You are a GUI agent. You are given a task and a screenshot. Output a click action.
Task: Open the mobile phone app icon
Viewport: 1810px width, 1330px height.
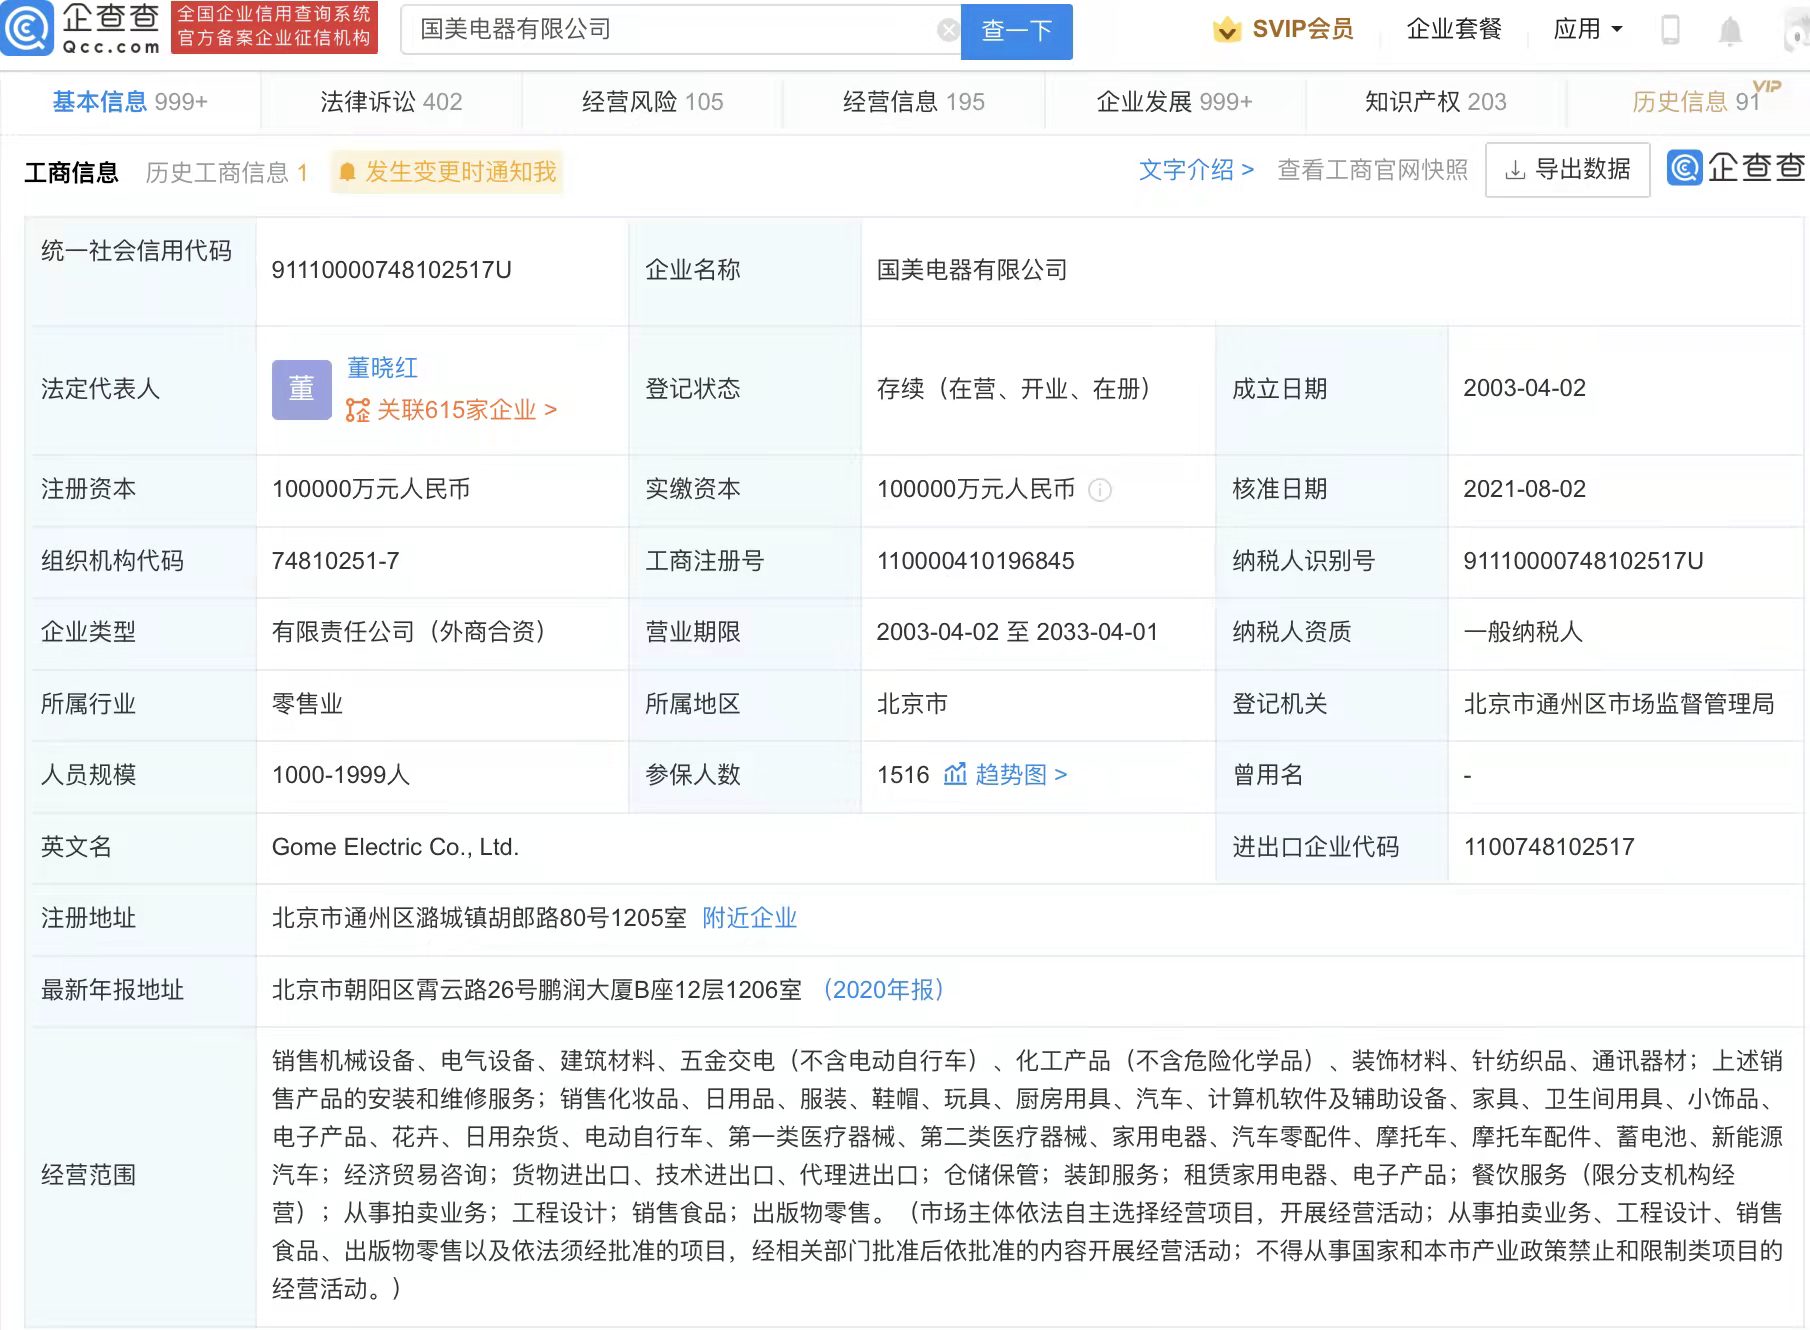pyautogui.click(x=1670, y=30)
